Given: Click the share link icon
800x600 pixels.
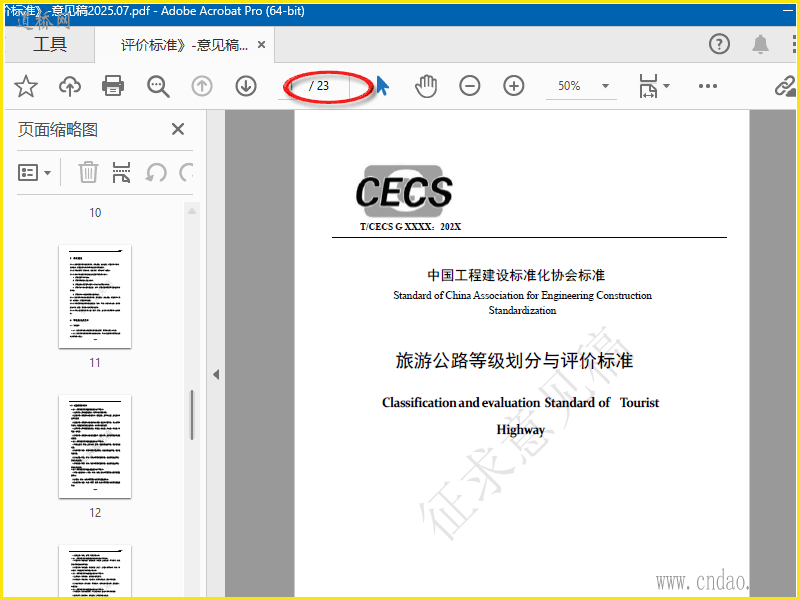Looking at the screenshot, I should tap(785, 86).
